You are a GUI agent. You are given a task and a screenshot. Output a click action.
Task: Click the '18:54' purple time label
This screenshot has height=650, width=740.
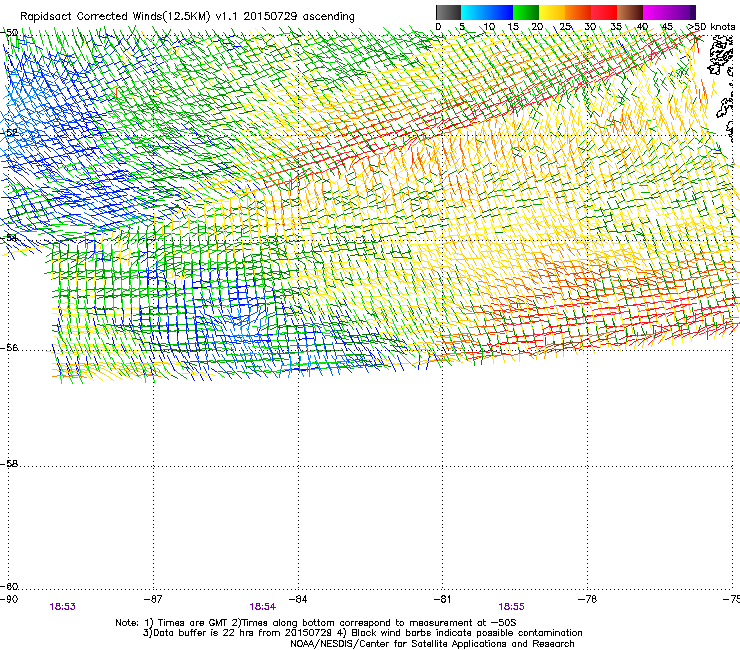pos(263,607)
